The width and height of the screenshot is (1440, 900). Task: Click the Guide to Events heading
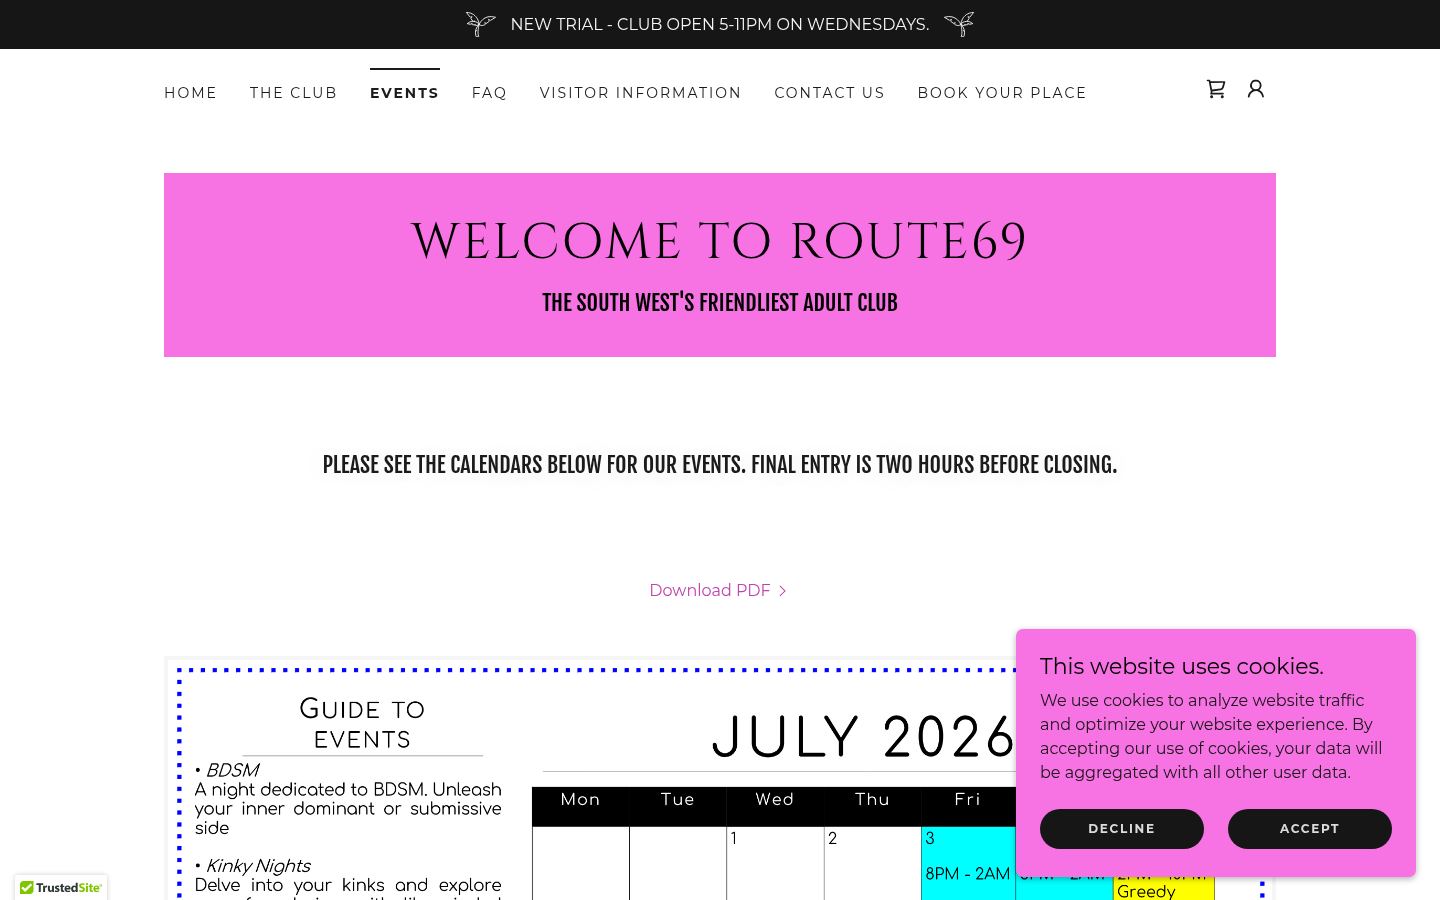pos(362,724)
